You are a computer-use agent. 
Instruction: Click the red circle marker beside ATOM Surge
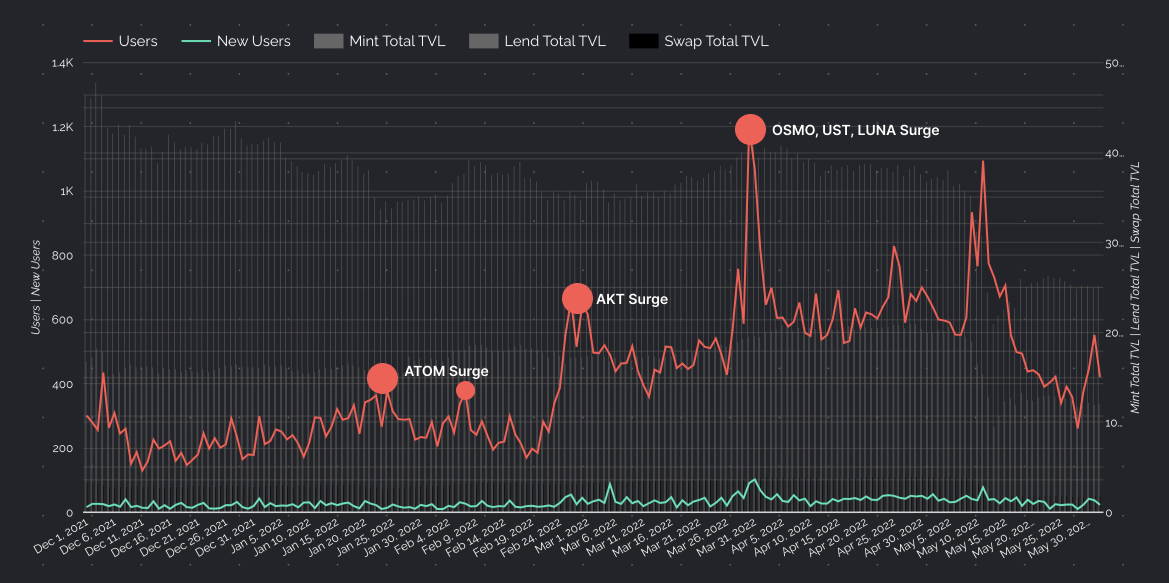point(382,378)
